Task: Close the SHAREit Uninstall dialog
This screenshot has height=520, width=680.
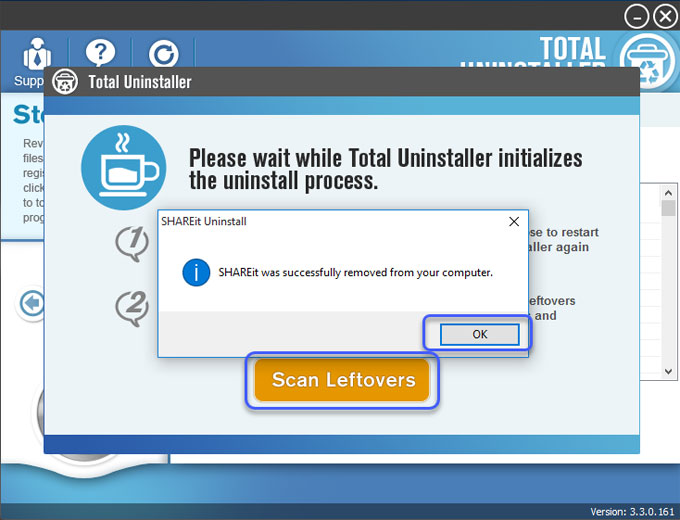Action: click(514, 222)
